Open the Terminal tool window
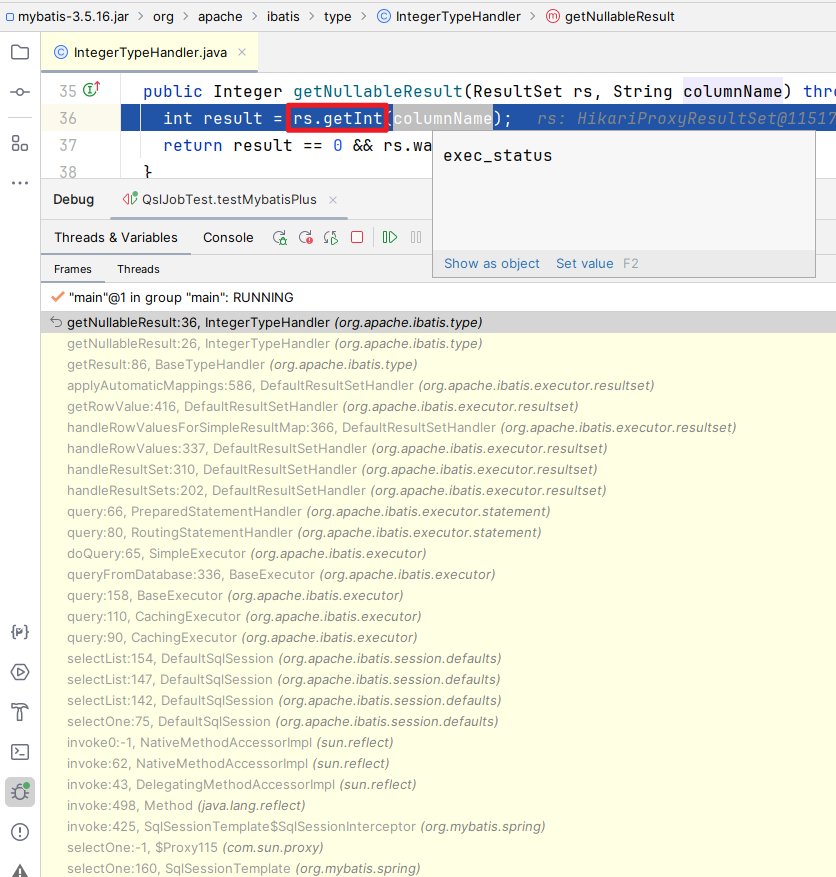Viewport: 836px width, 877px height. click(20, 752)
